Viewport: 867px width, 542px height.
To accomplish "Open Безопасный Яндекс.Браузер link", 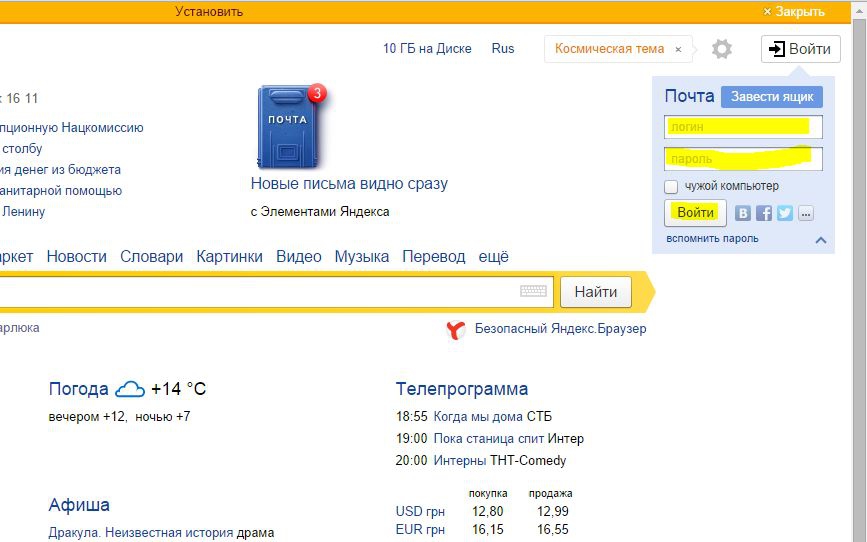I will click(x=561, y=329).
